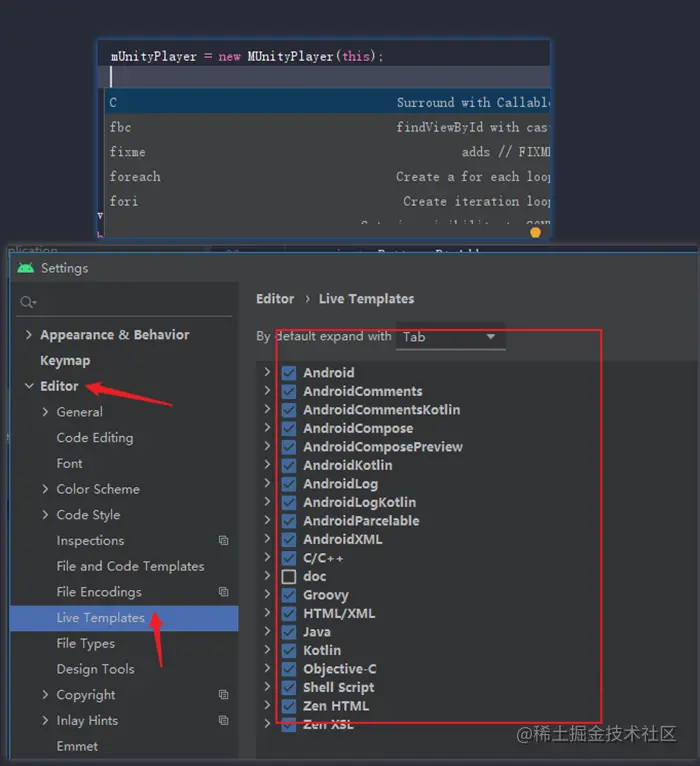
Task: Toggle the AndroidLogKotlin checkbox
Action: point(289,502)
